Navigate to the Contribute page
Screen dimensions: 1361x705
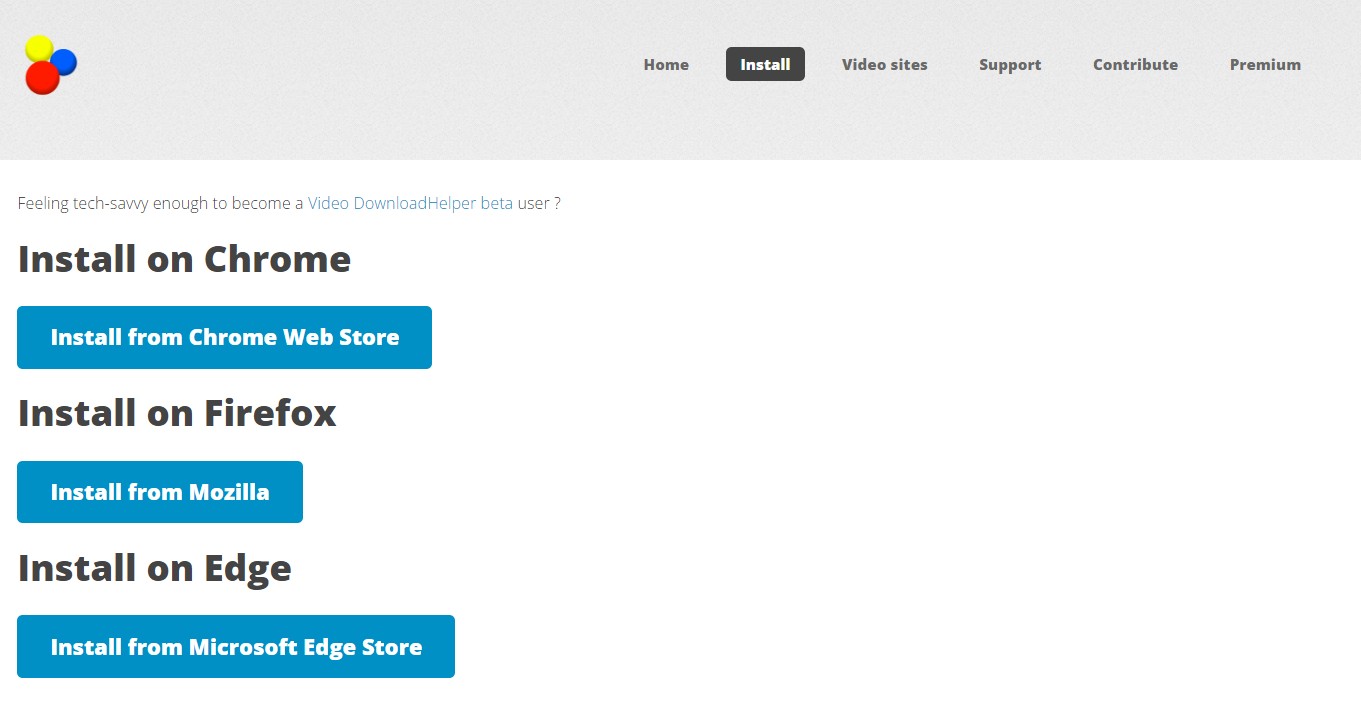pos(1135,64)
